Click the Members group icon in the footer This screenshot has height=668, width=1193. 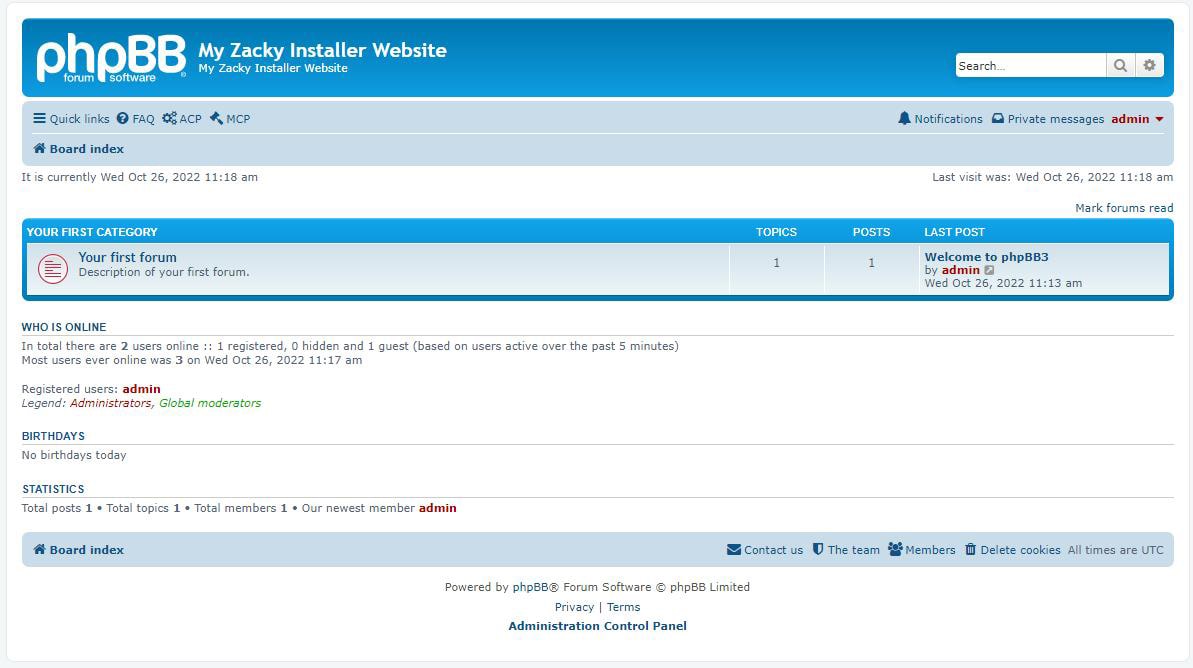coord(895,549)
